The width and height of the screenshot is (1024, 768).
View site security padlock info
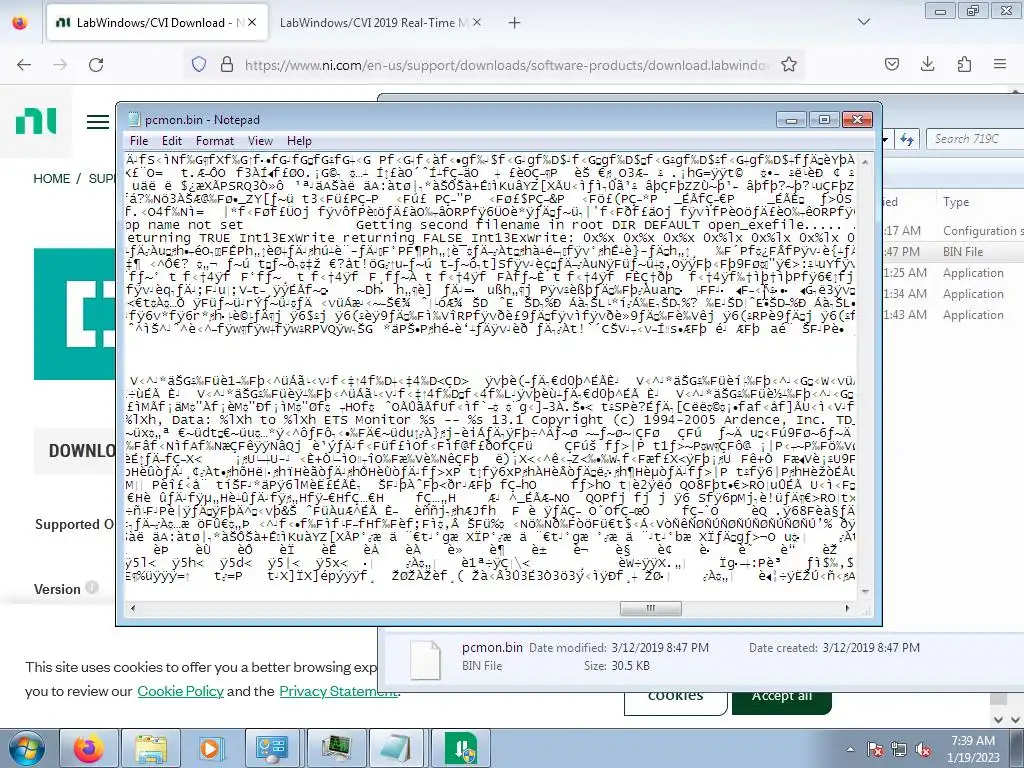(x=227, y=65)
